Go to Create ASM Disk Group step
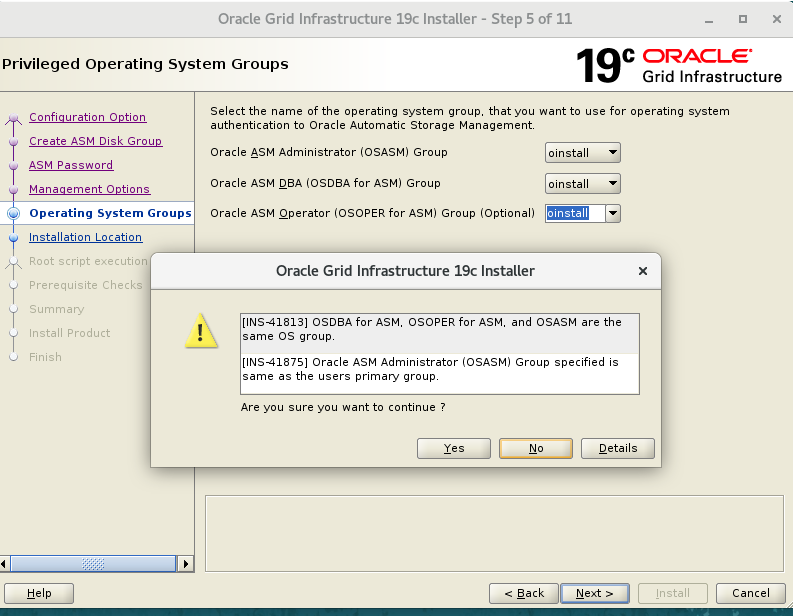Viewport: 793px width, 616px height. pos(96,141)
